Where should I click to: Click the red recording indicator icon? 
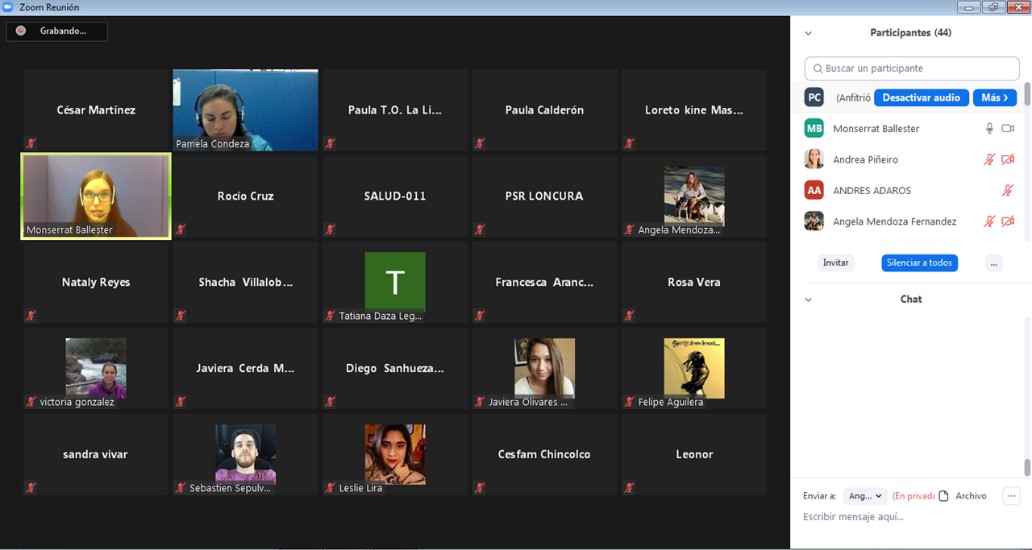(21, 31)
